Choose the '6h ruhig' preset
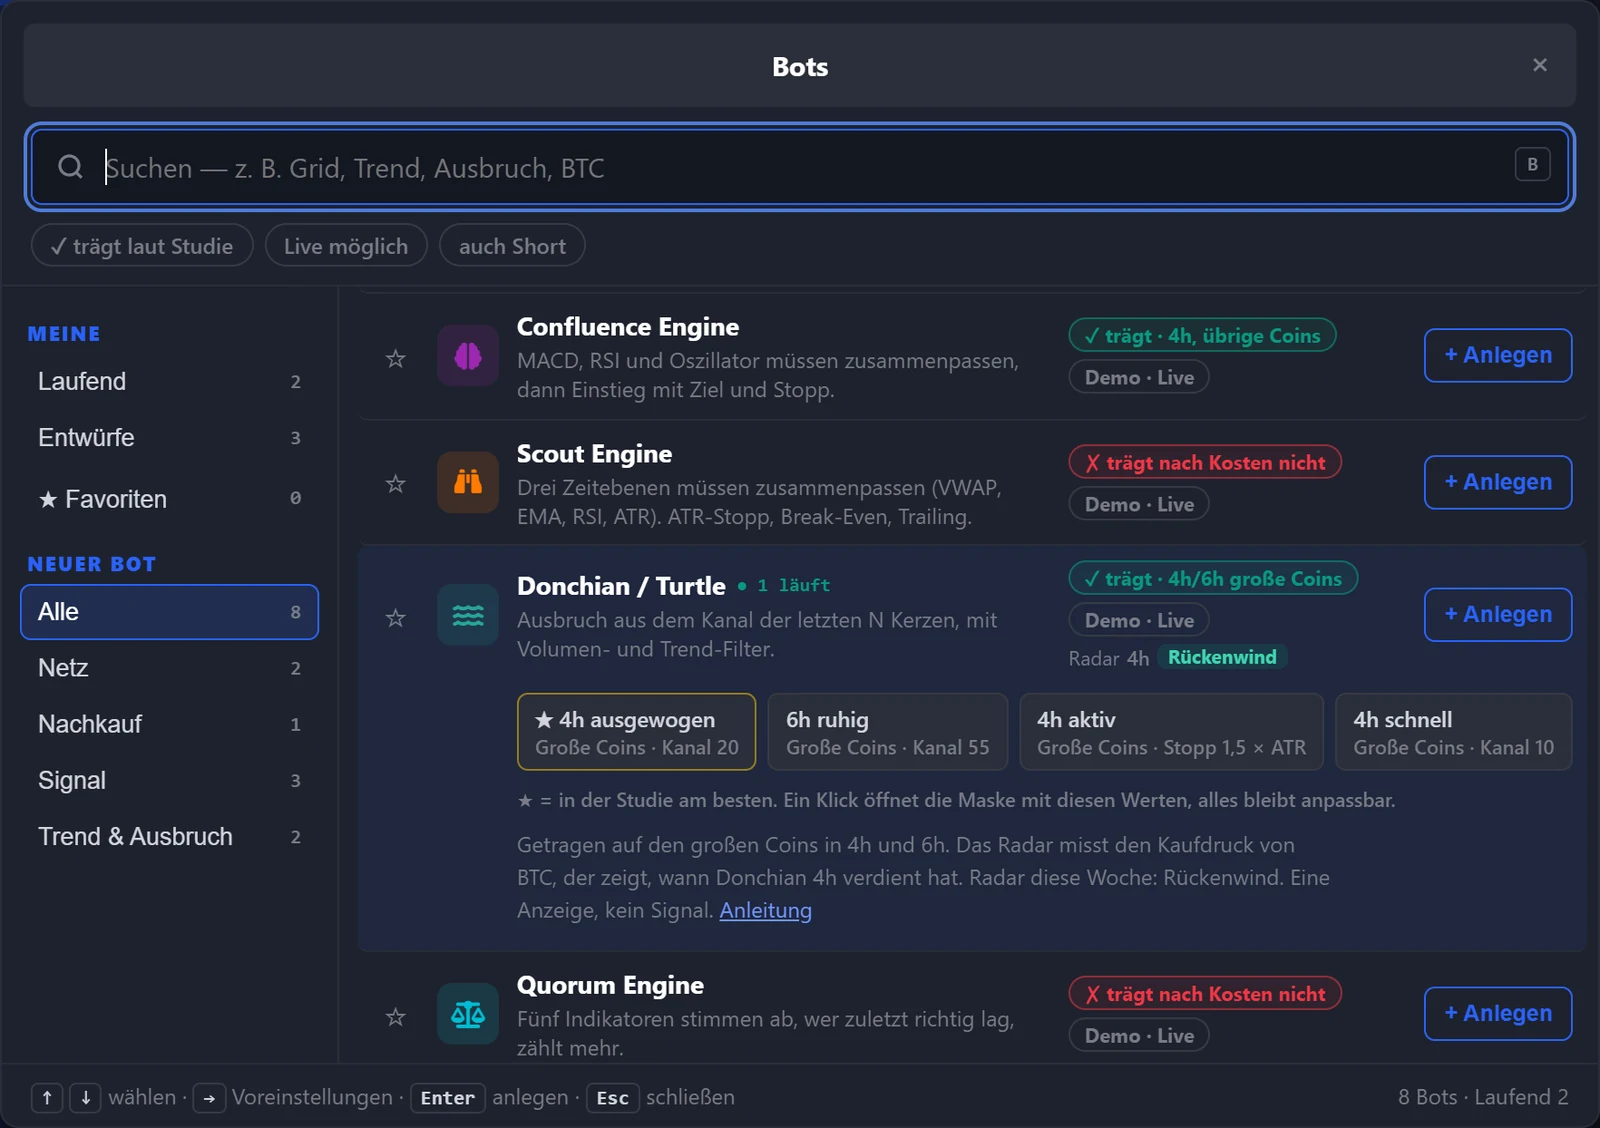This screenshot has height=1128, width=1600. pos(887,732)
